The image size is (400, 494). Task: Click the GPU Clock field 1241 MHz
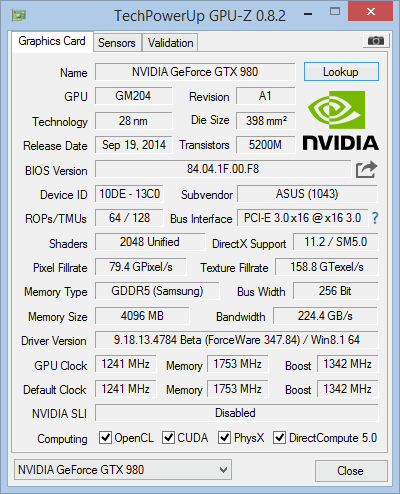click(x=126, y=364)
